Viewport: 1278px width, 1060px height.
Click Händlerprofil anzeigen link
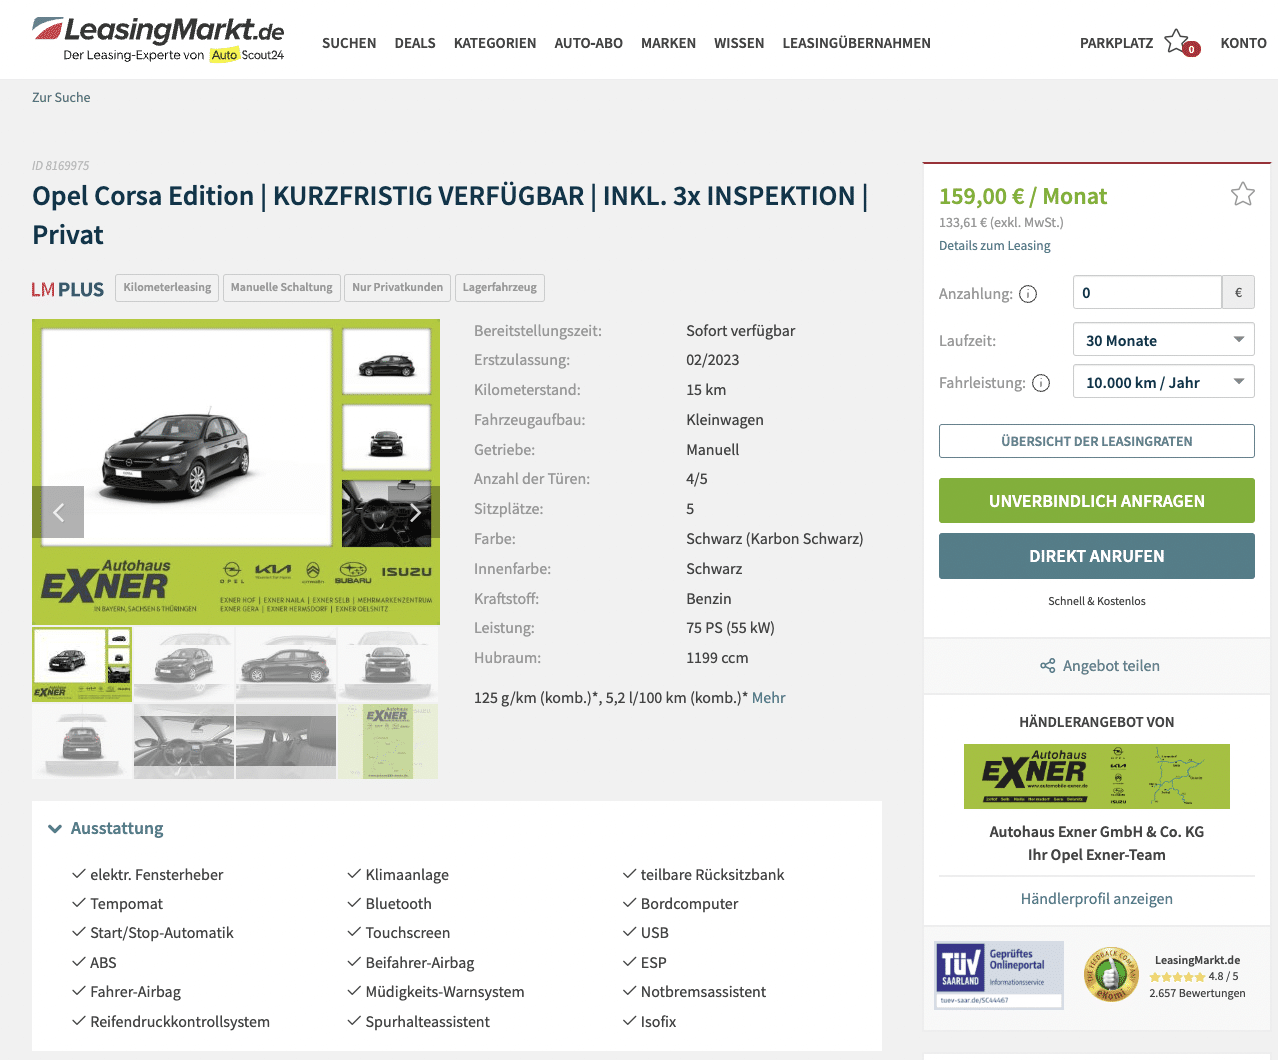click(1096, 899)
